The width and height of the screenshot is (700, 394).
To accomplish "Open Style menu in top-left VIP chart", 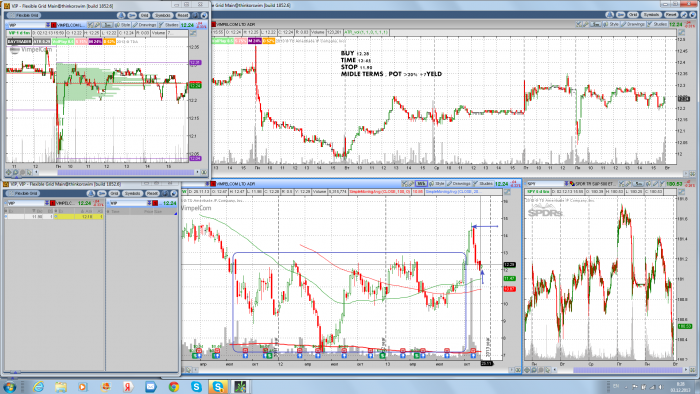I will (122, 25).
